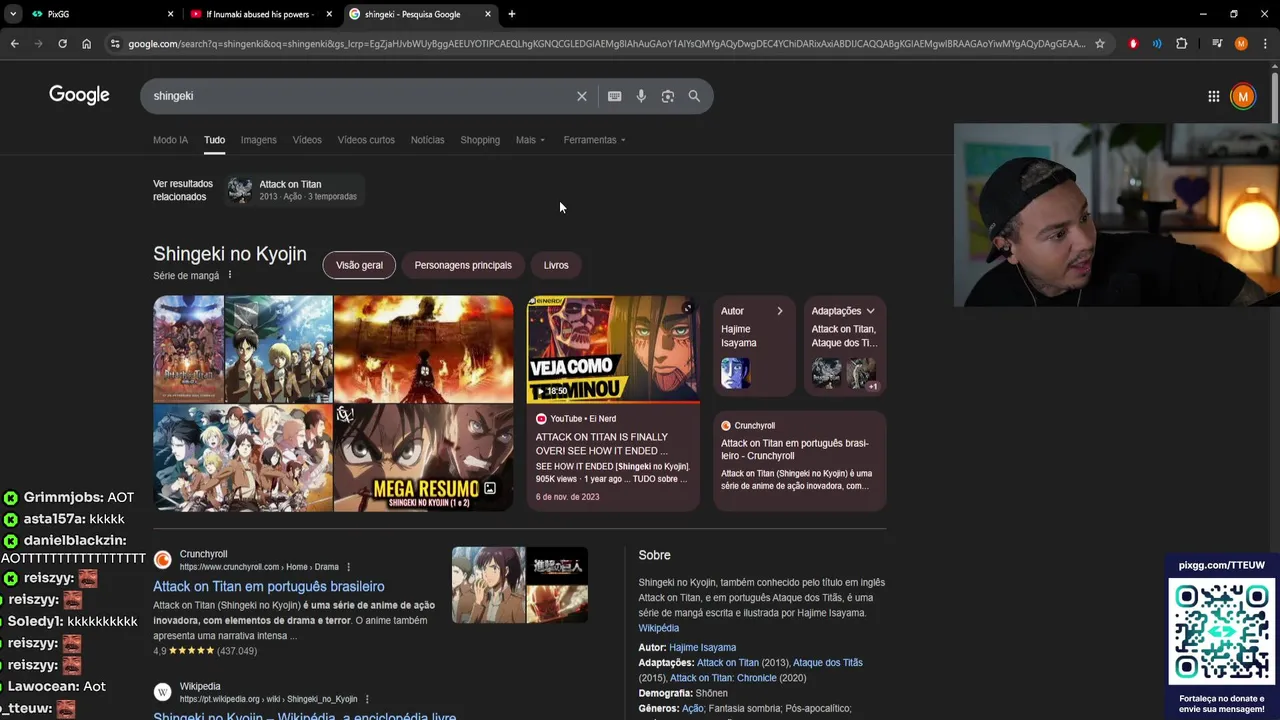Screen dimensions: 1280x720
Task: Open the Google apps grid
Action: tap(1213, 96)
